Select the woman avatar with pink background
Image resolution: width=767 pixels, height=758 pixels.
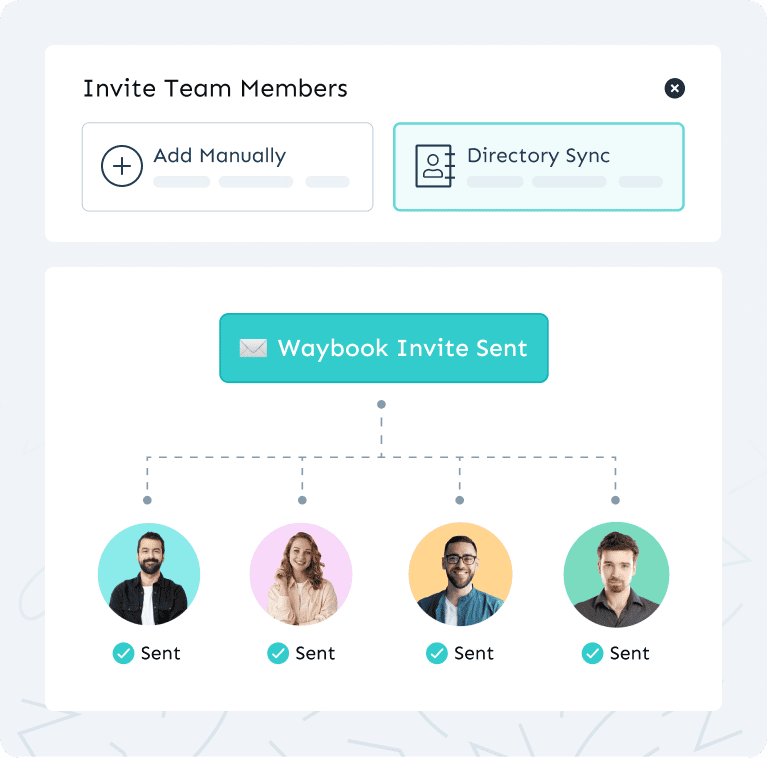point(301,574)
